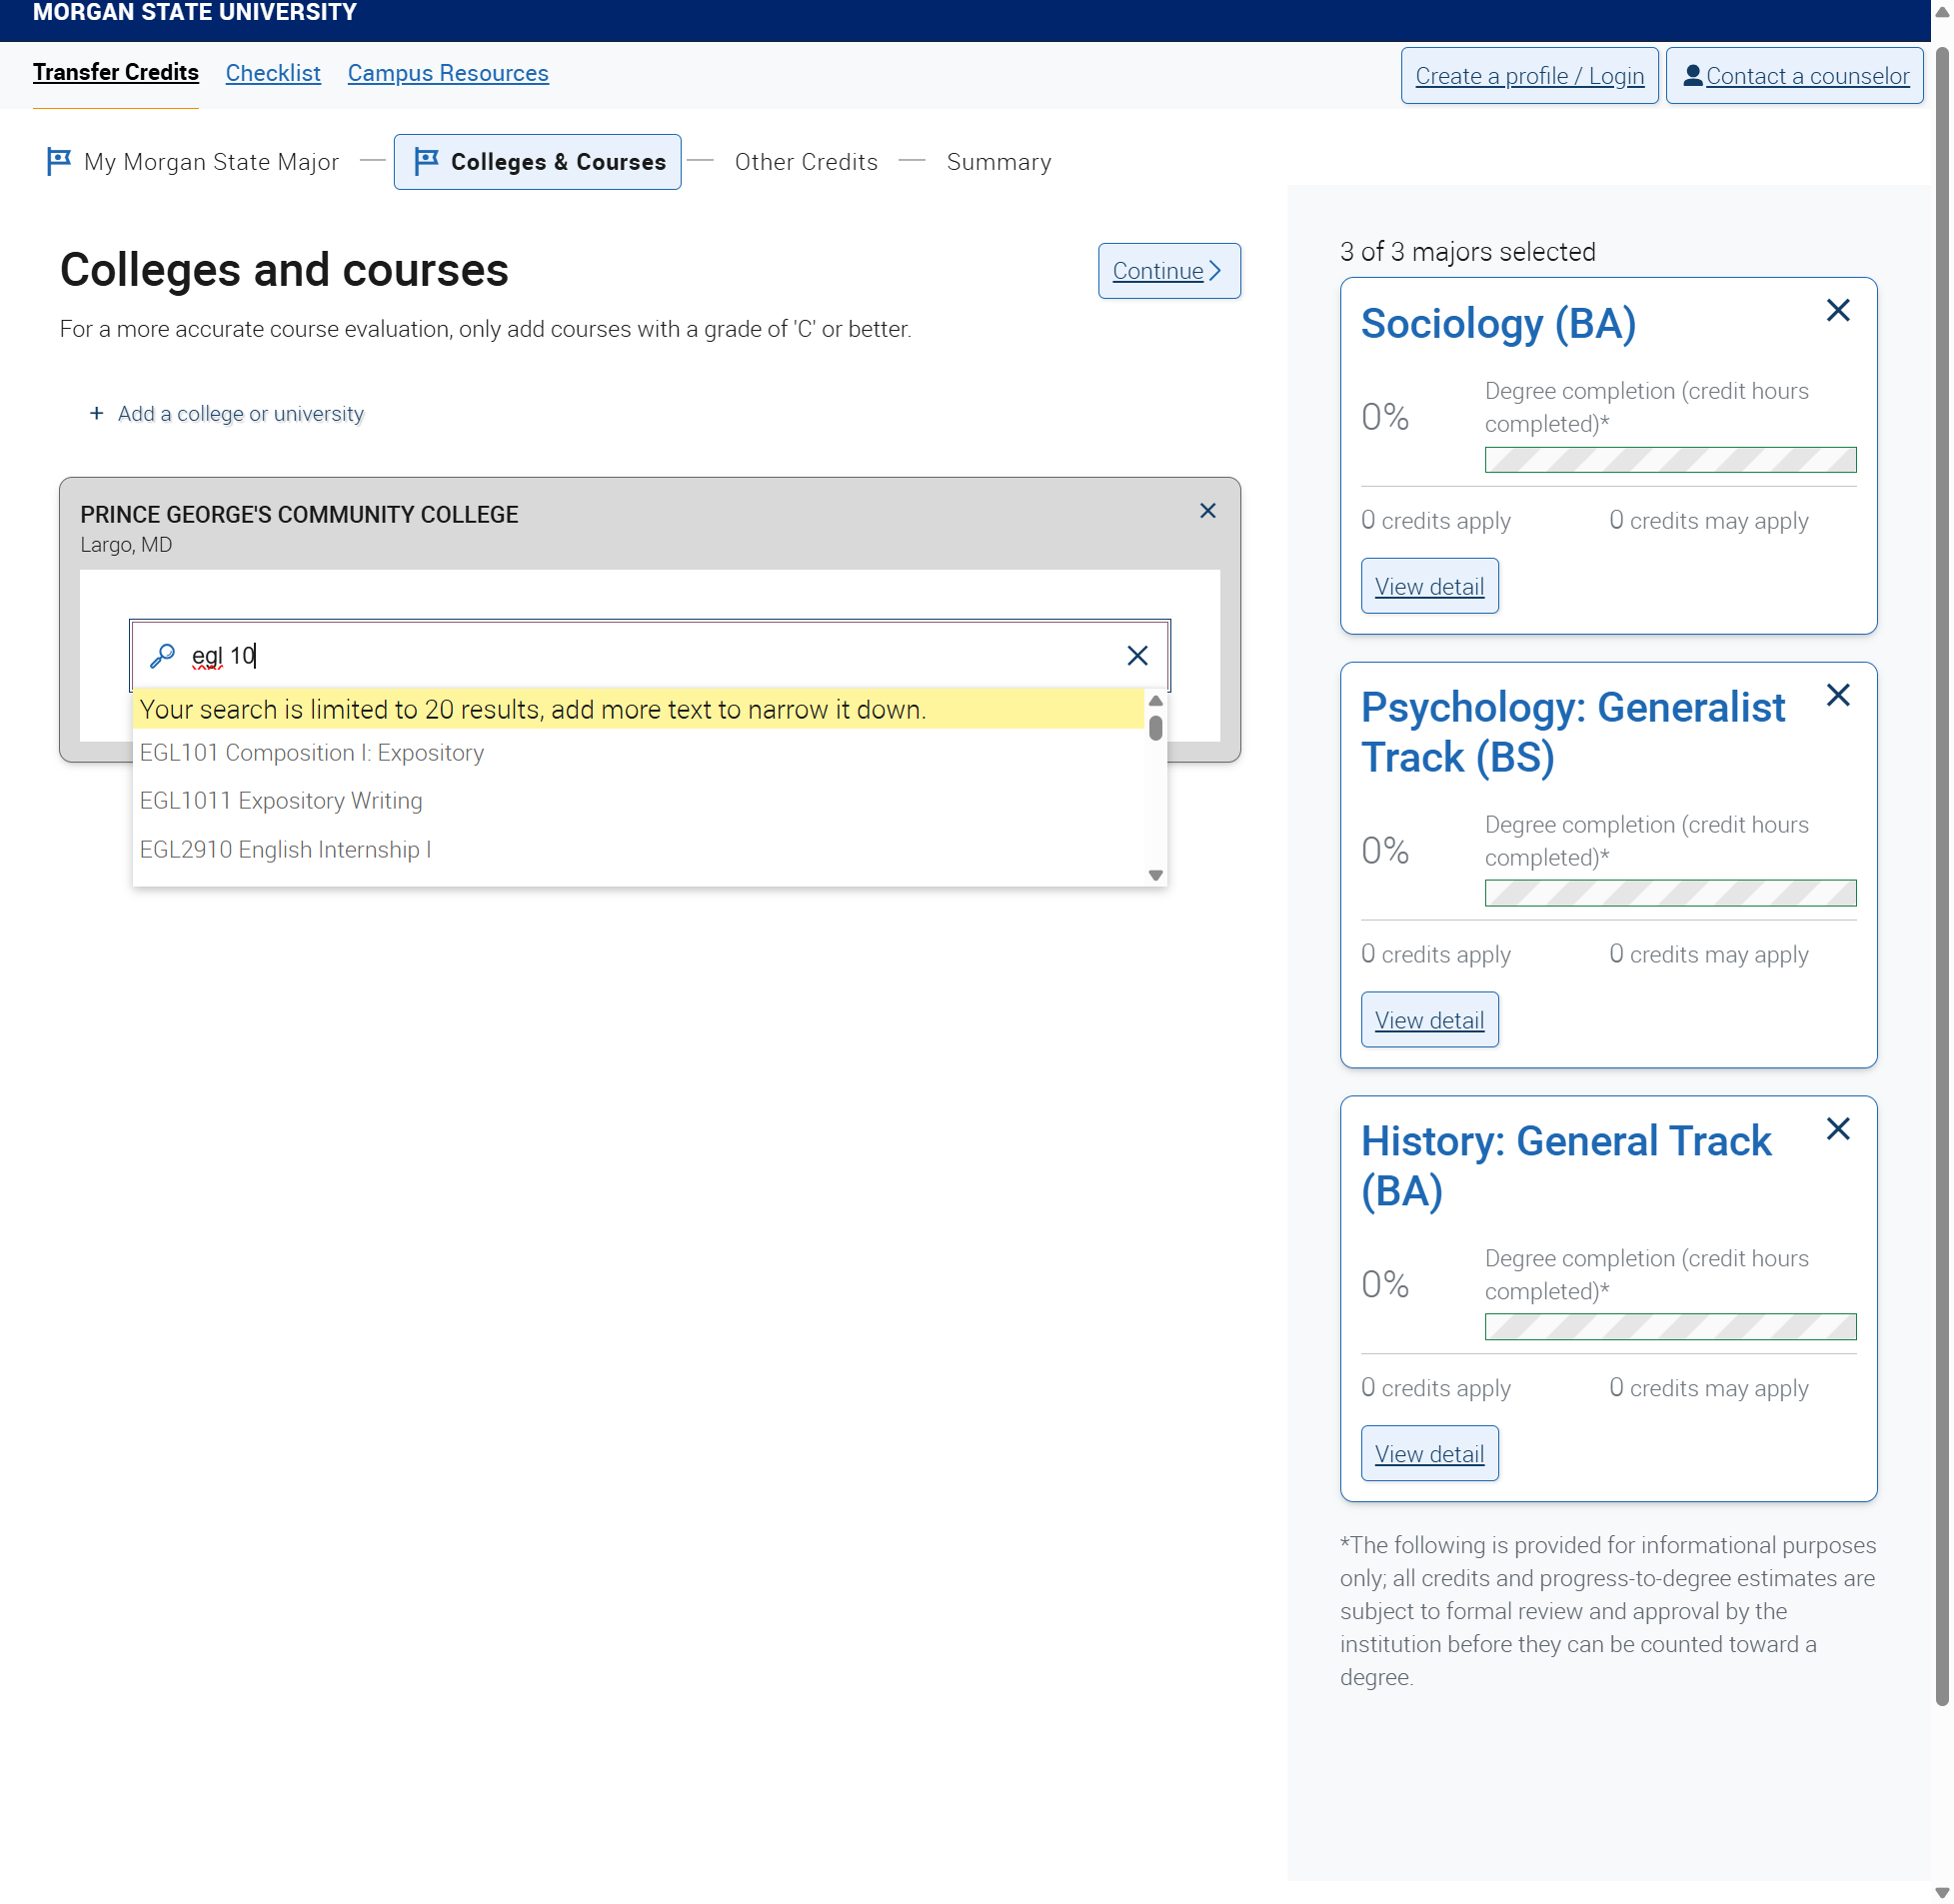Open the Campus Resources tab
The height and width of the screenshot is (1904, 1954).
click(x=448, y=73)
